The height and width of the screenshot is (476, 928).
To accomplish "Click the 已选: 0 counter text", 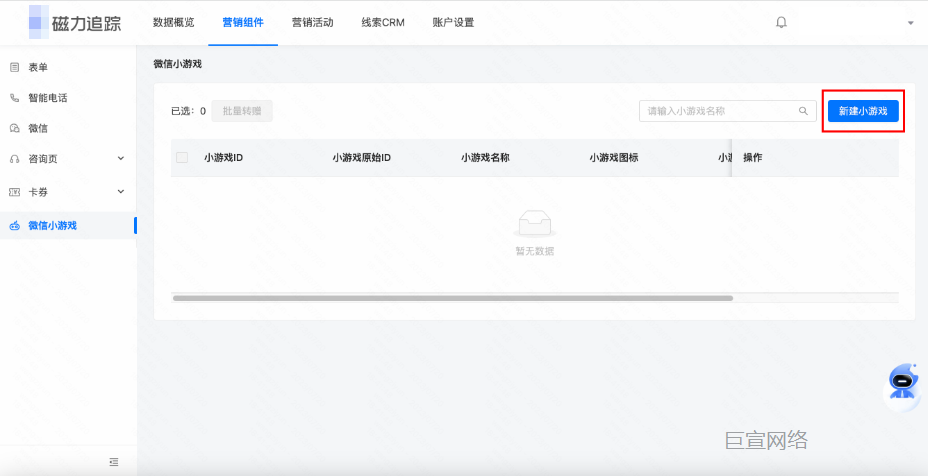I will pyautogui.click(x=188, y=111).
